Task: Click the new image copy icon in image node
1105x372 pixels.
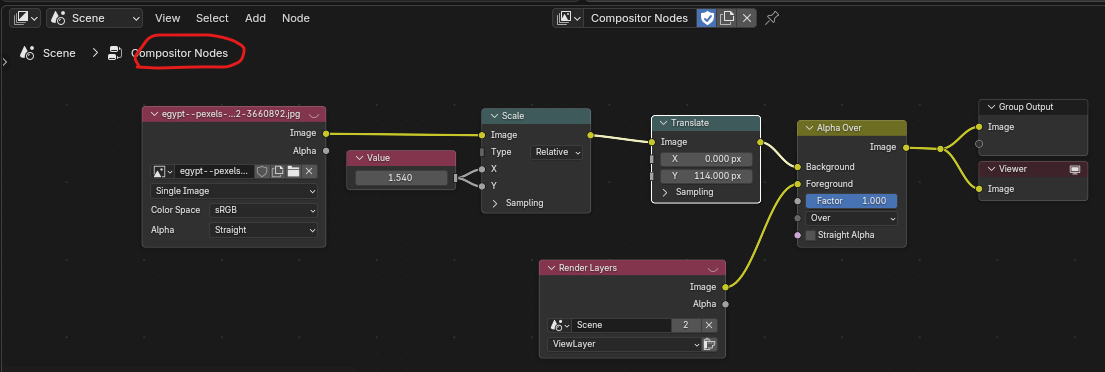Action: click(x=278, y=171)
